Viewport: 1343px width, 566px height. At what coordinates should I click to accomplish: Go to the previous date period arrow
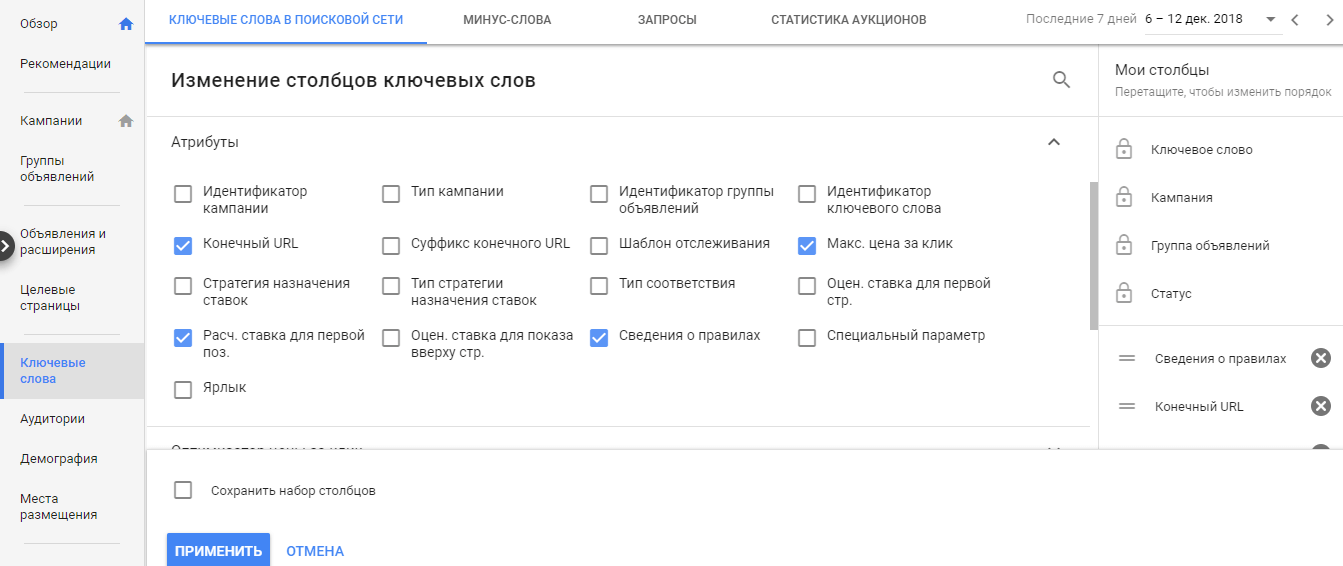[x=1295, y=20]
